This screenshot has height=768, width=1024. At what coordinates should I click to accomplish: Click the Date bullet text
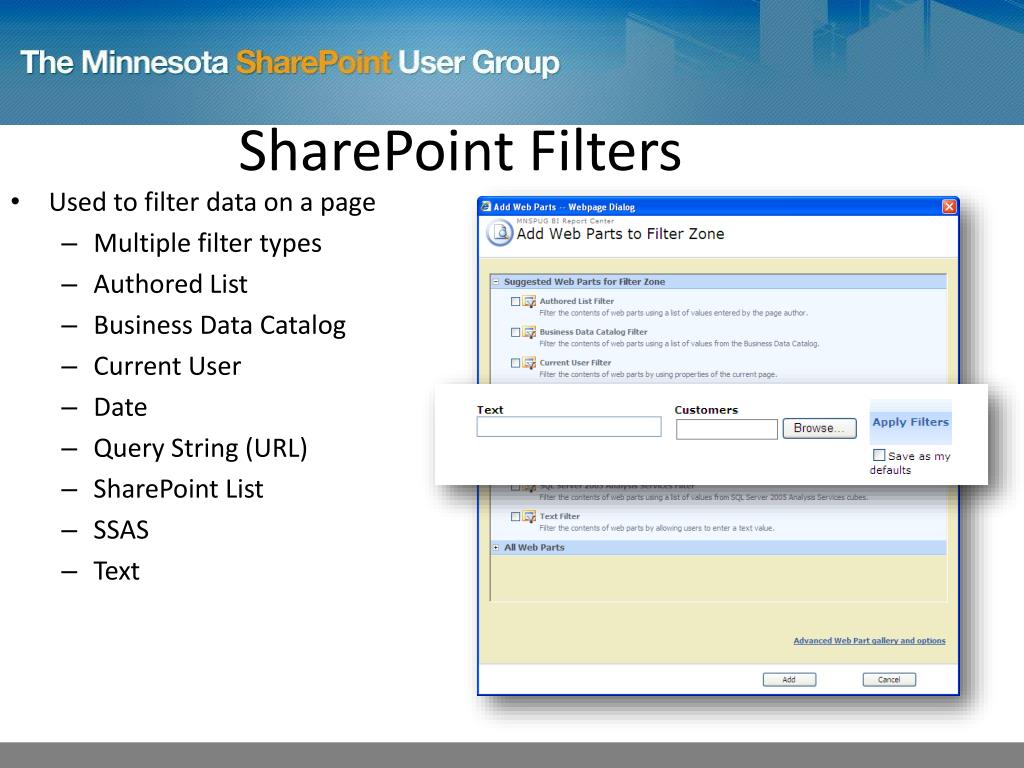point(120,408)
